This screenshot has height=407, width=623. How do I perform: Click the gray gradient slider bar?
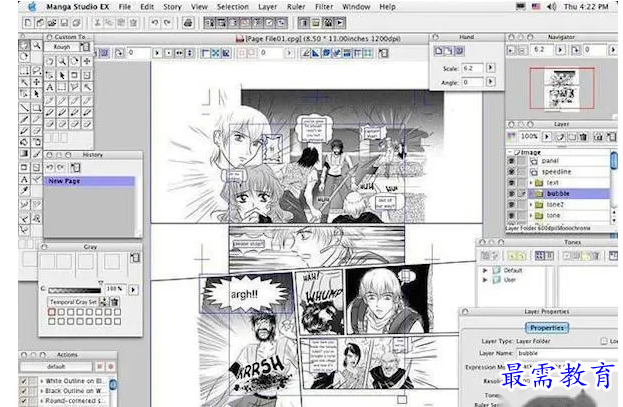coord(74,291)
